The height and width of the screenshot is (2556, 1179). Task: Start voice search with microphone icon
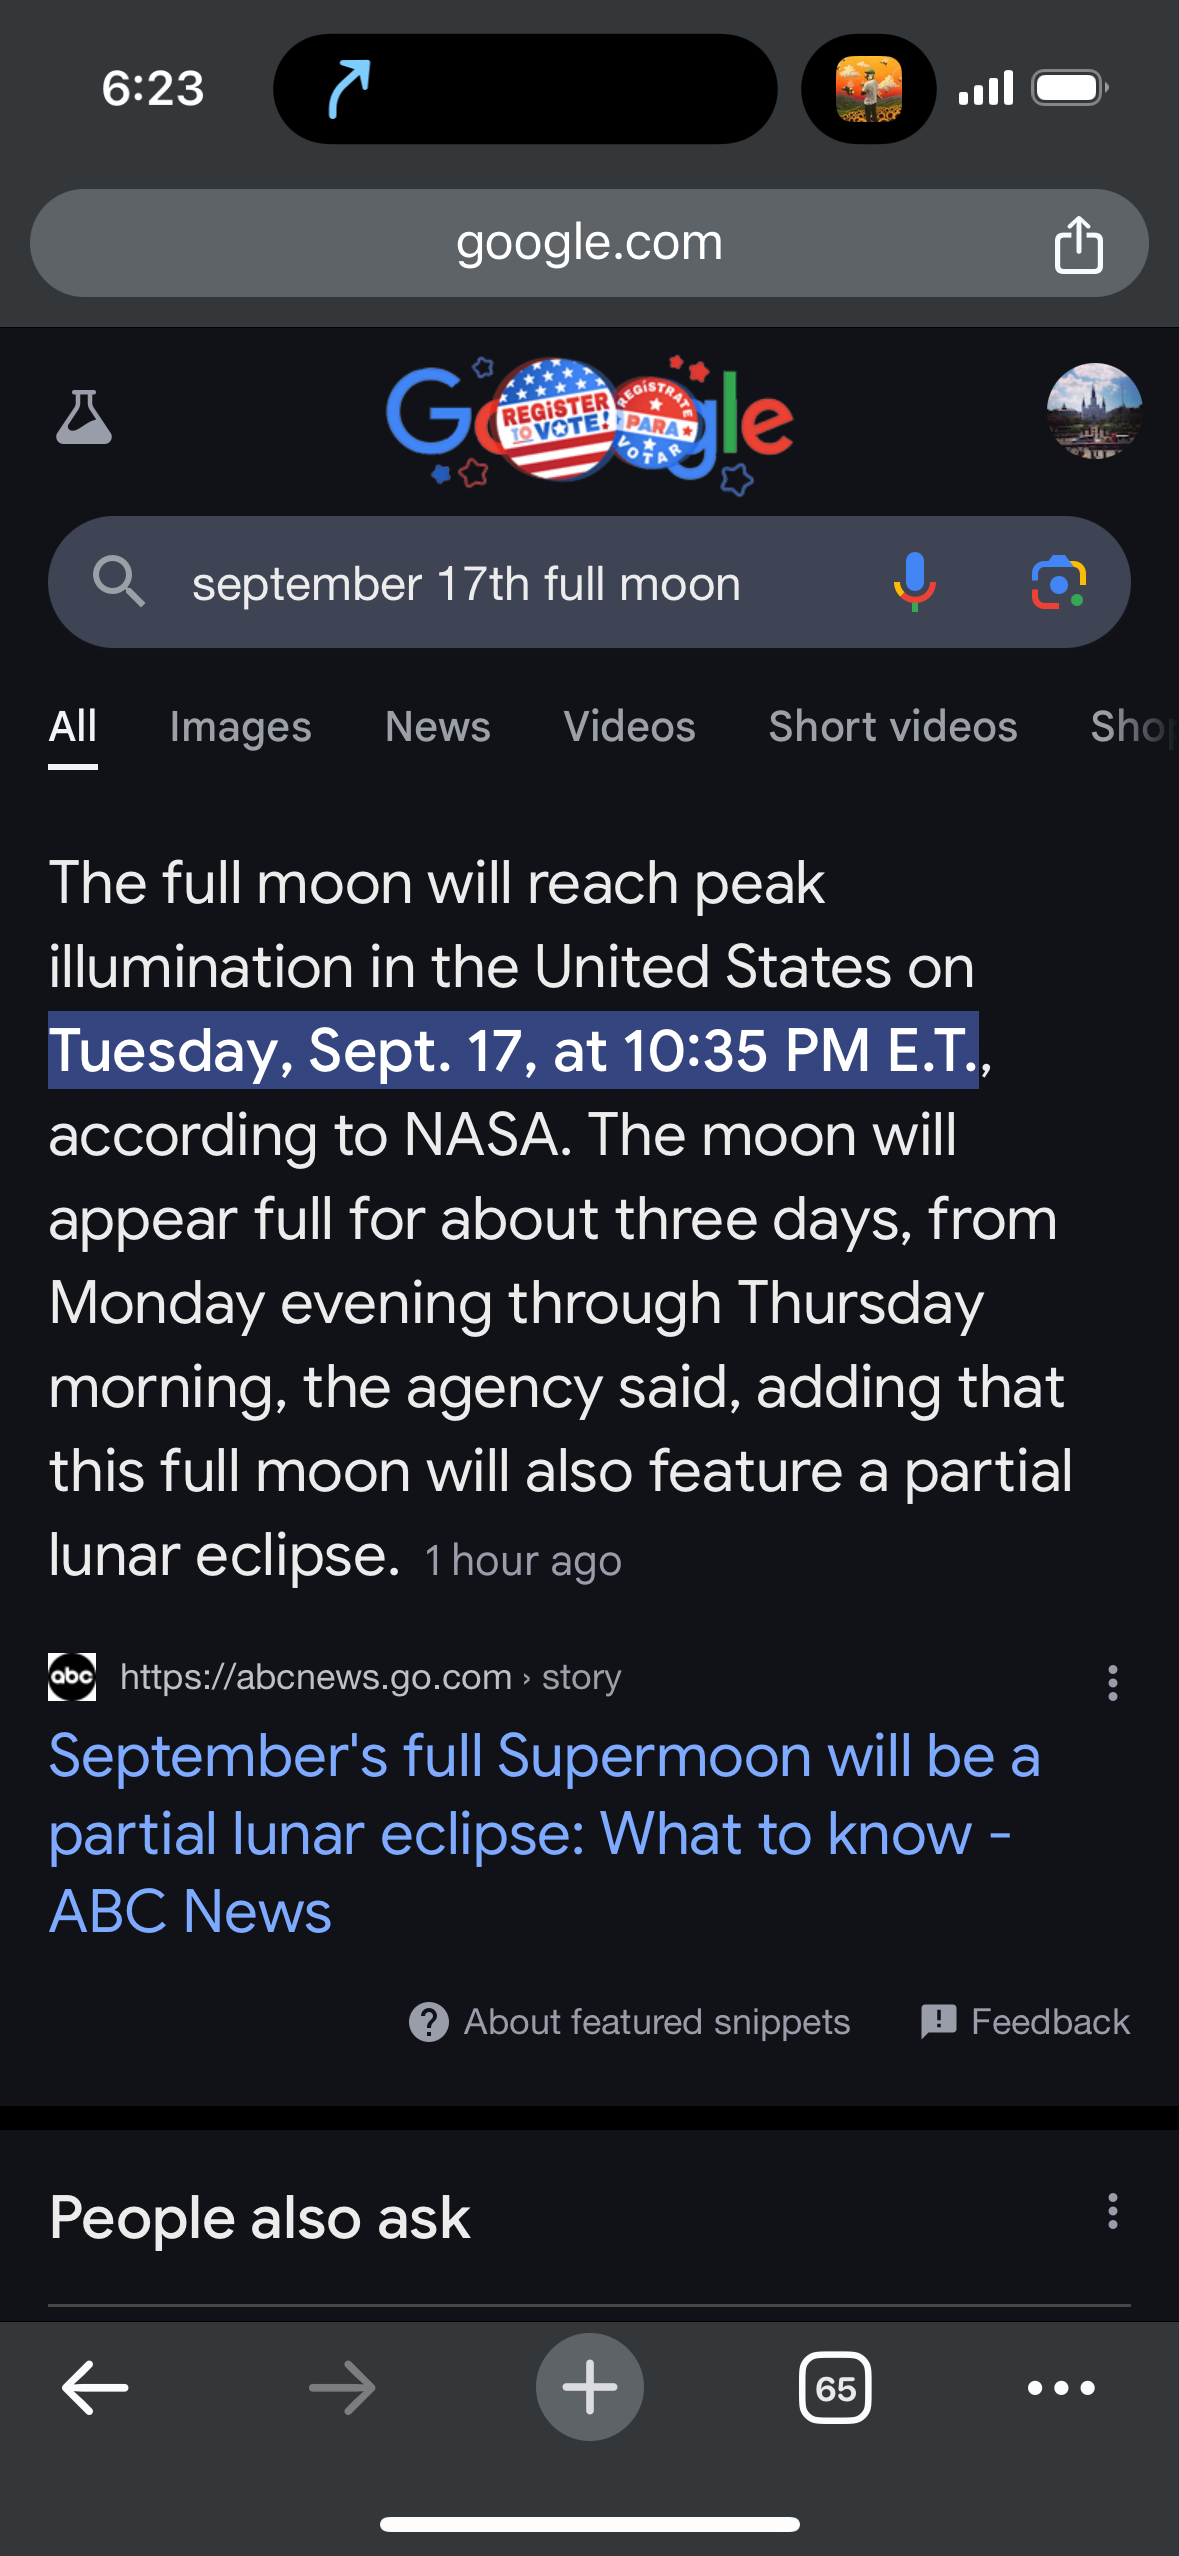tap(914, 582)
